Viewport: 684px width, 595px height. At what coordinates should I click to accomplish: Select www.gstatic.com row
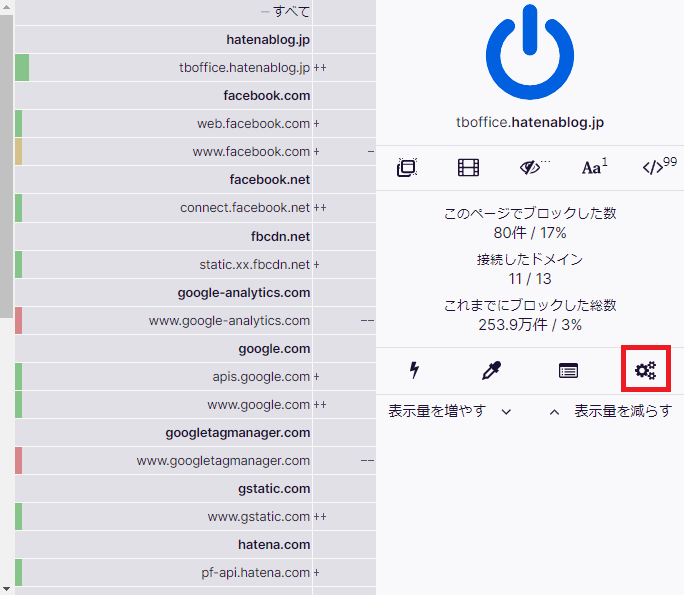(195, 516)
